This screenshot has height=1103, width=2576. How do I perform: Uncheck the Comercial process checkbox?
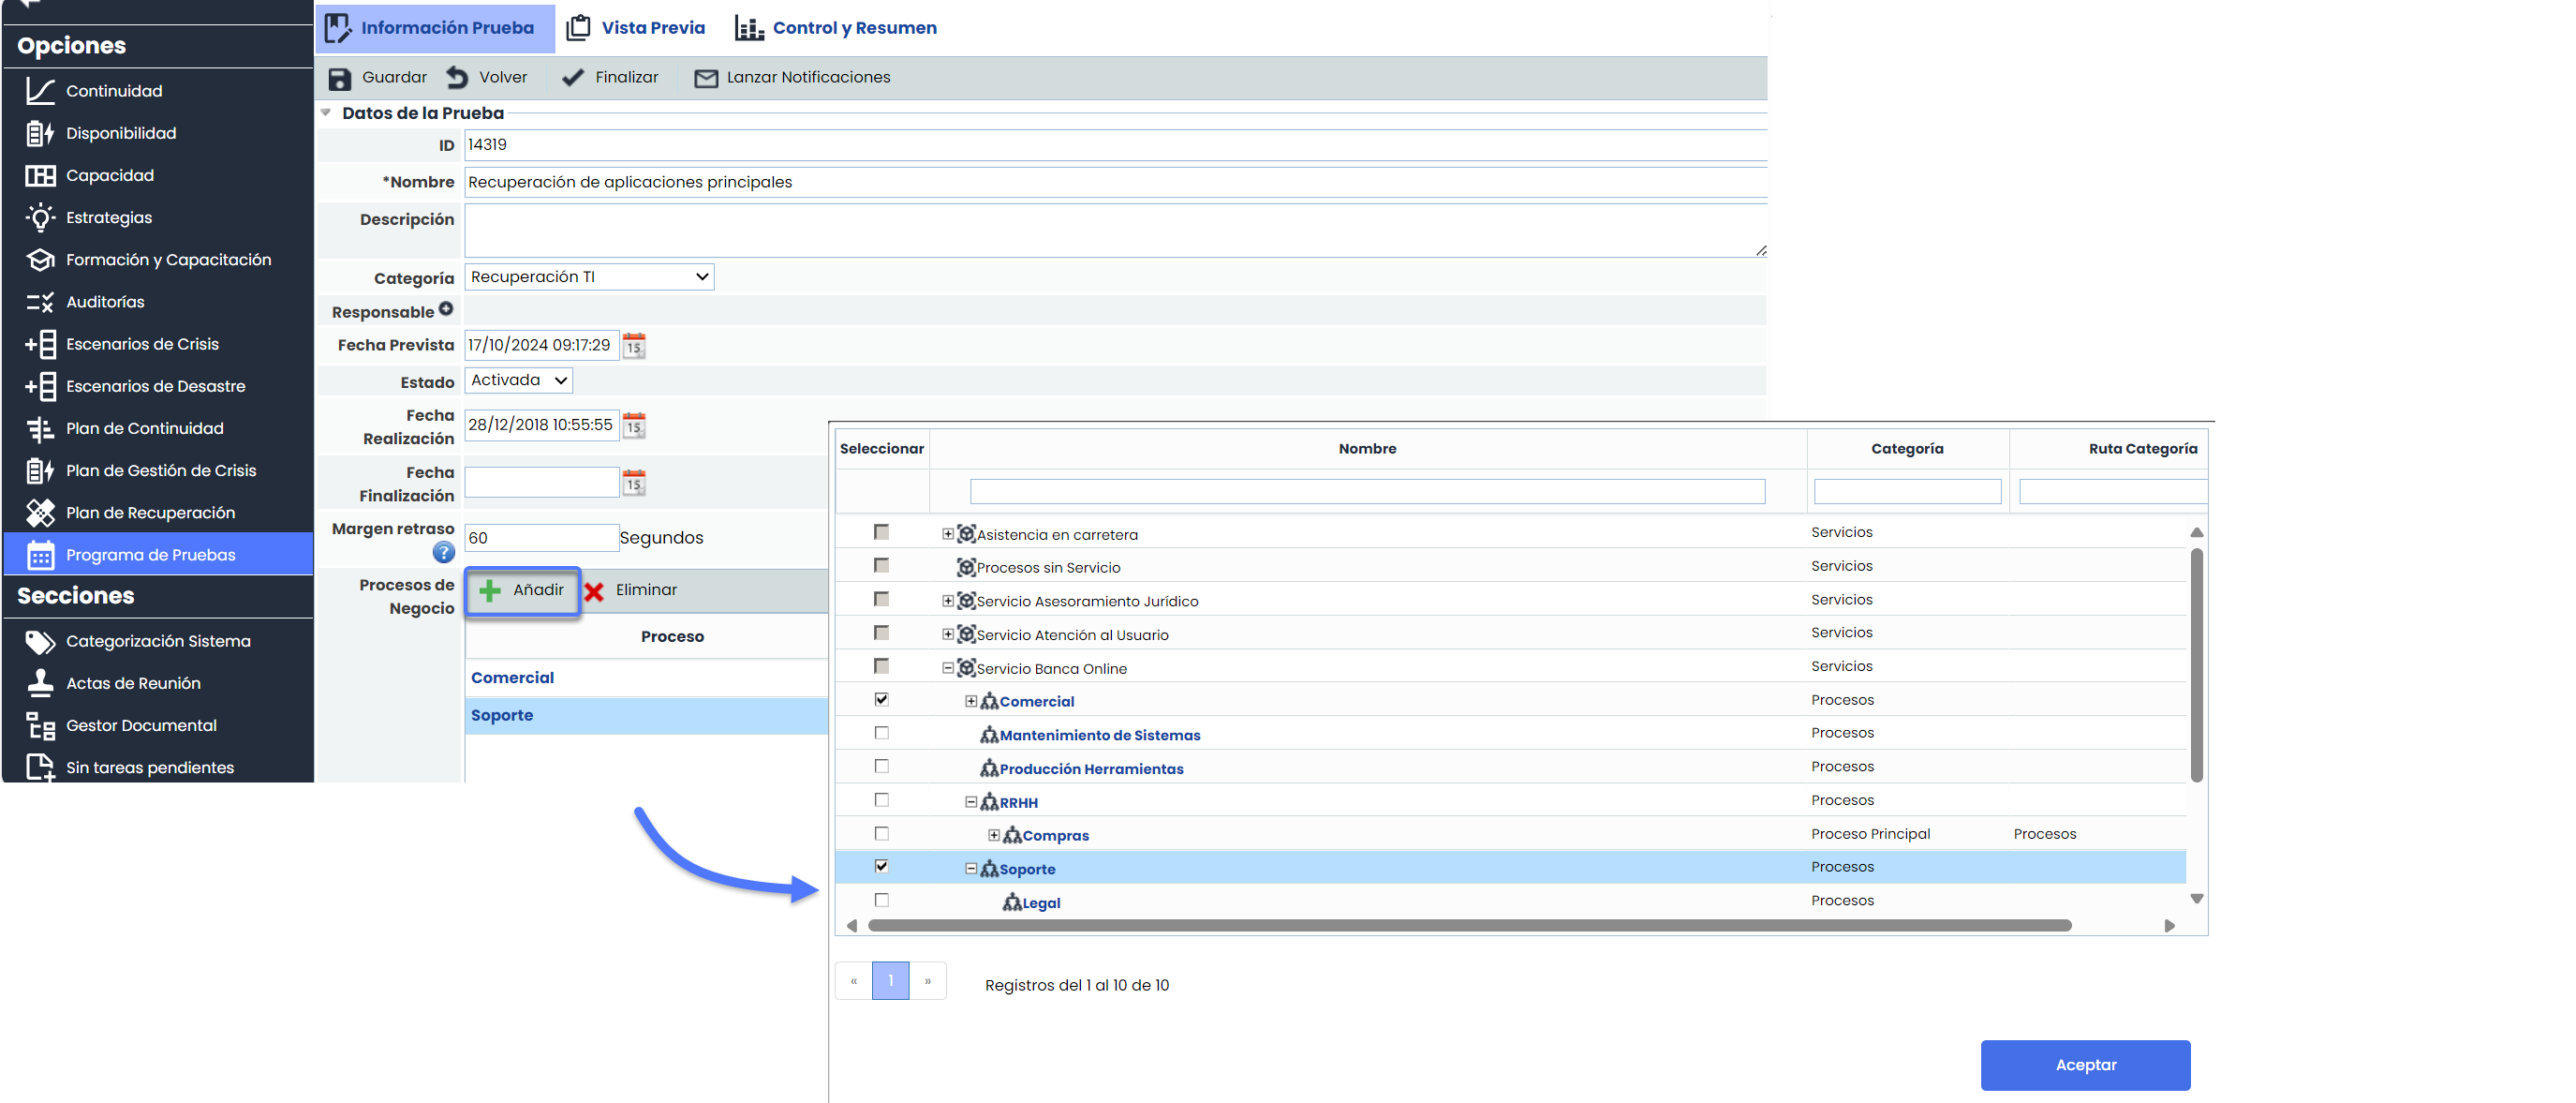point(881,699)
